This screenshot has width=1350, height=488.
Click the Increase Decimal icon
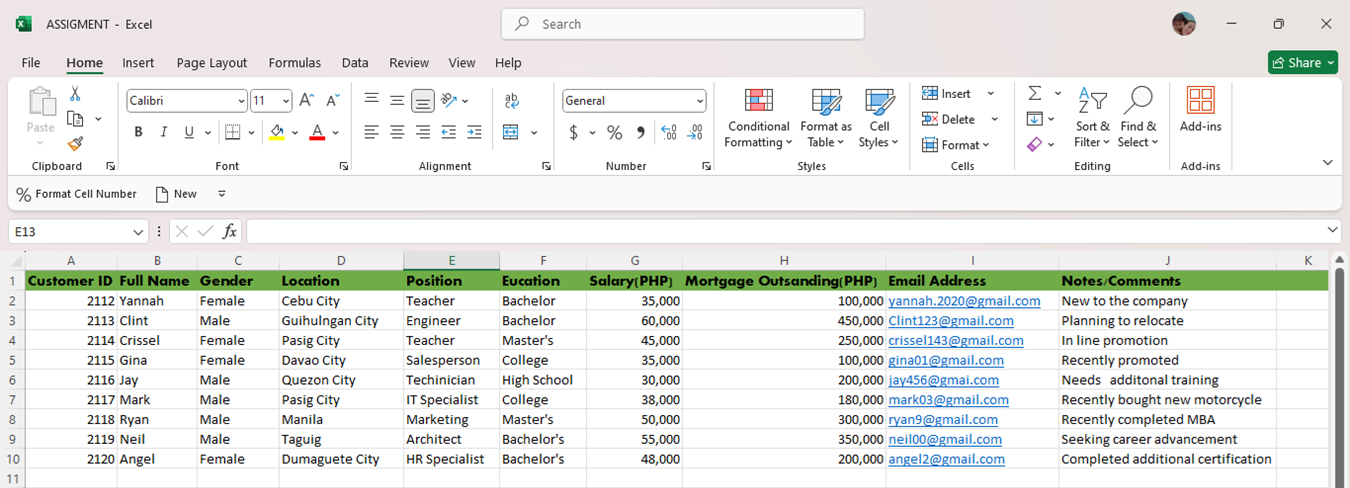(669, 132)
